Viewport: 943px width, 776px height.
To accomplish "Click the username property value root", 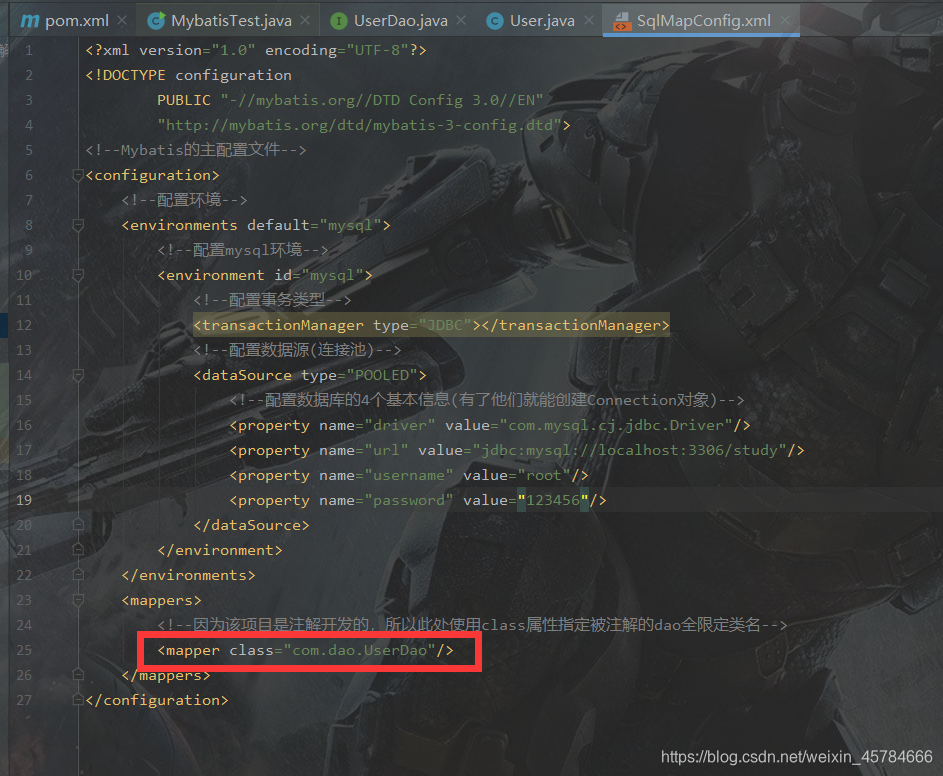I will point(544,475).
